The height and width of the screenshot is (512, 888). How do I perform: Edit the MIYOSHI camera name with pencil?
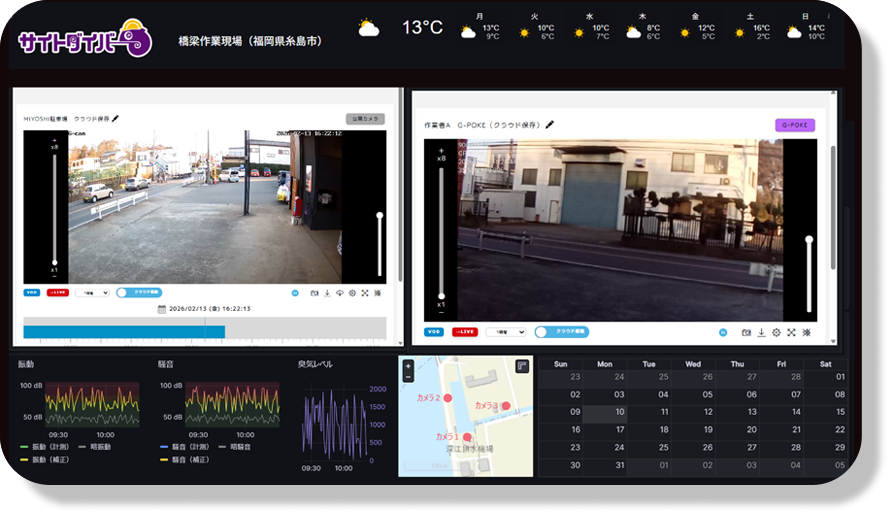pyautogui.click(x=115, y=118)
